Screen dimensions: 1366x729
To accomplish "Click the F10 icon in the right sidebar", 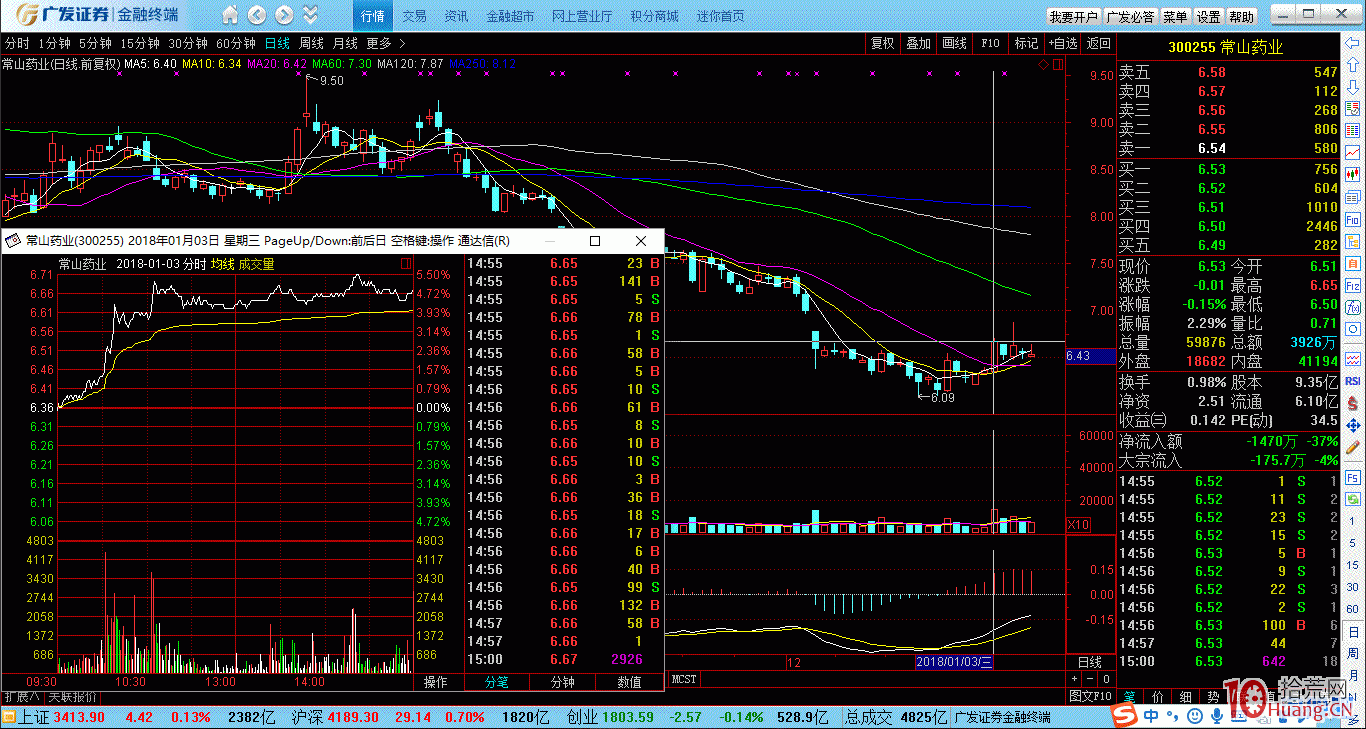I will 1352,220.
